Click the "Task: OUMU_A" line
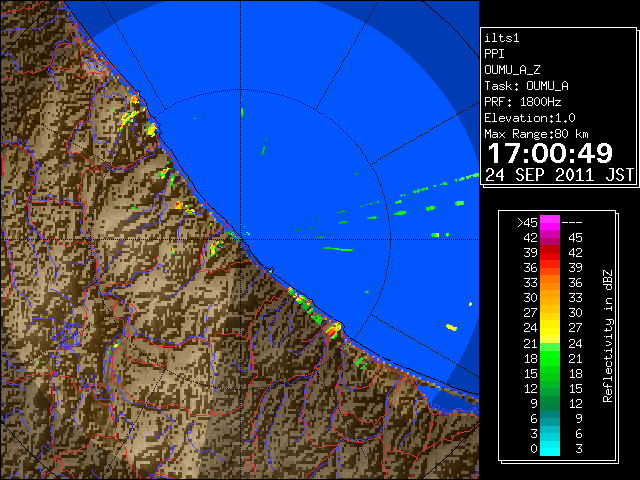 tap(526, 86)
